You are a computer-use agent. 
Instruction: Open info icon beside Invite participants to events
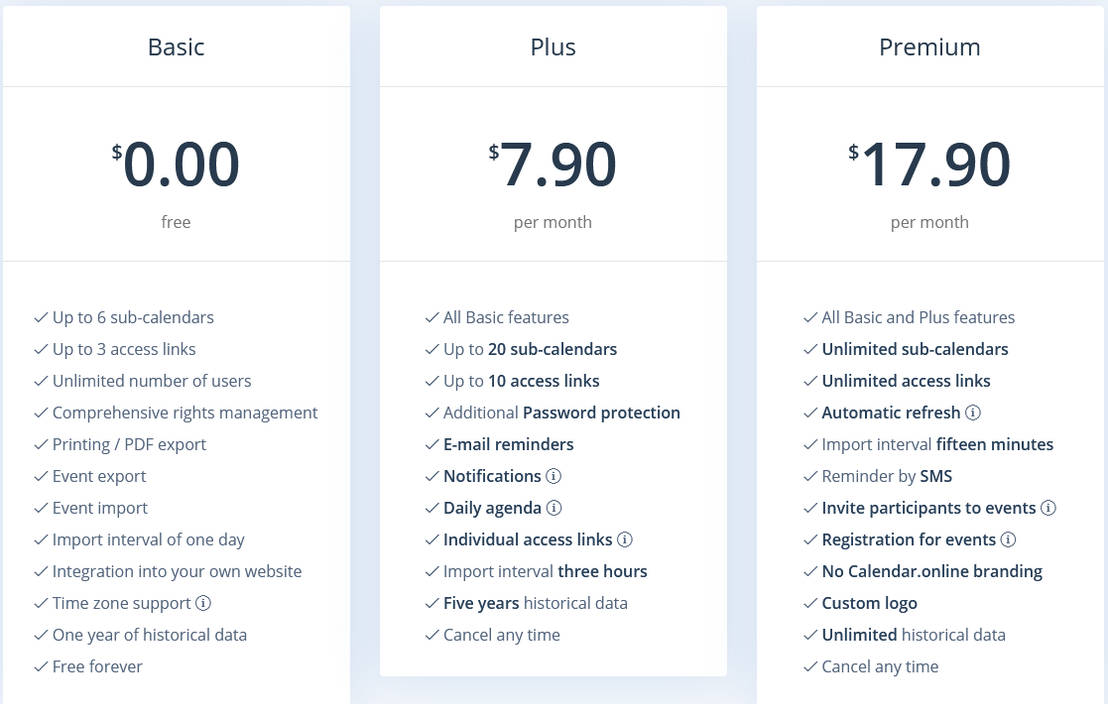(1049, 508)
